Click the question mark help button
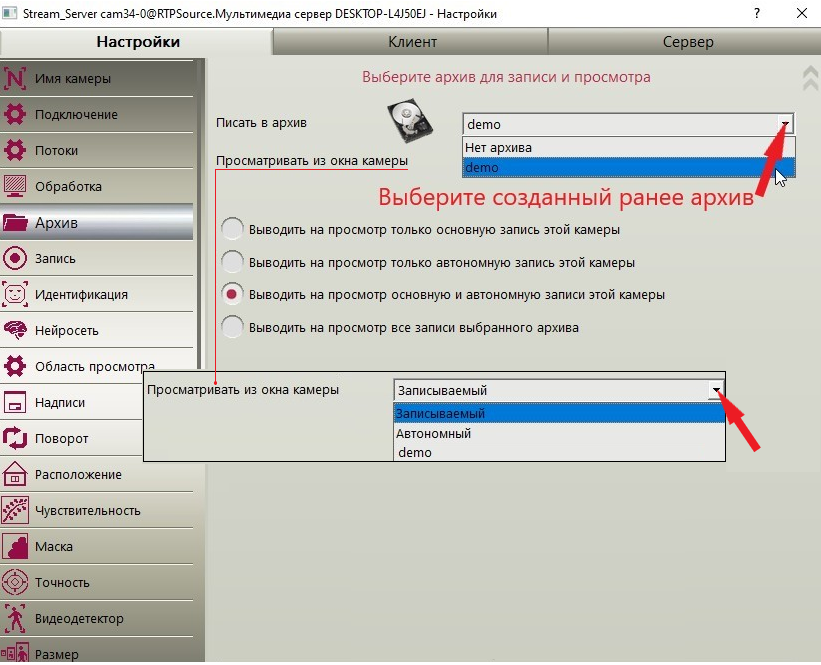This screenshot has height=665, width=821. [x=757, y=14]
